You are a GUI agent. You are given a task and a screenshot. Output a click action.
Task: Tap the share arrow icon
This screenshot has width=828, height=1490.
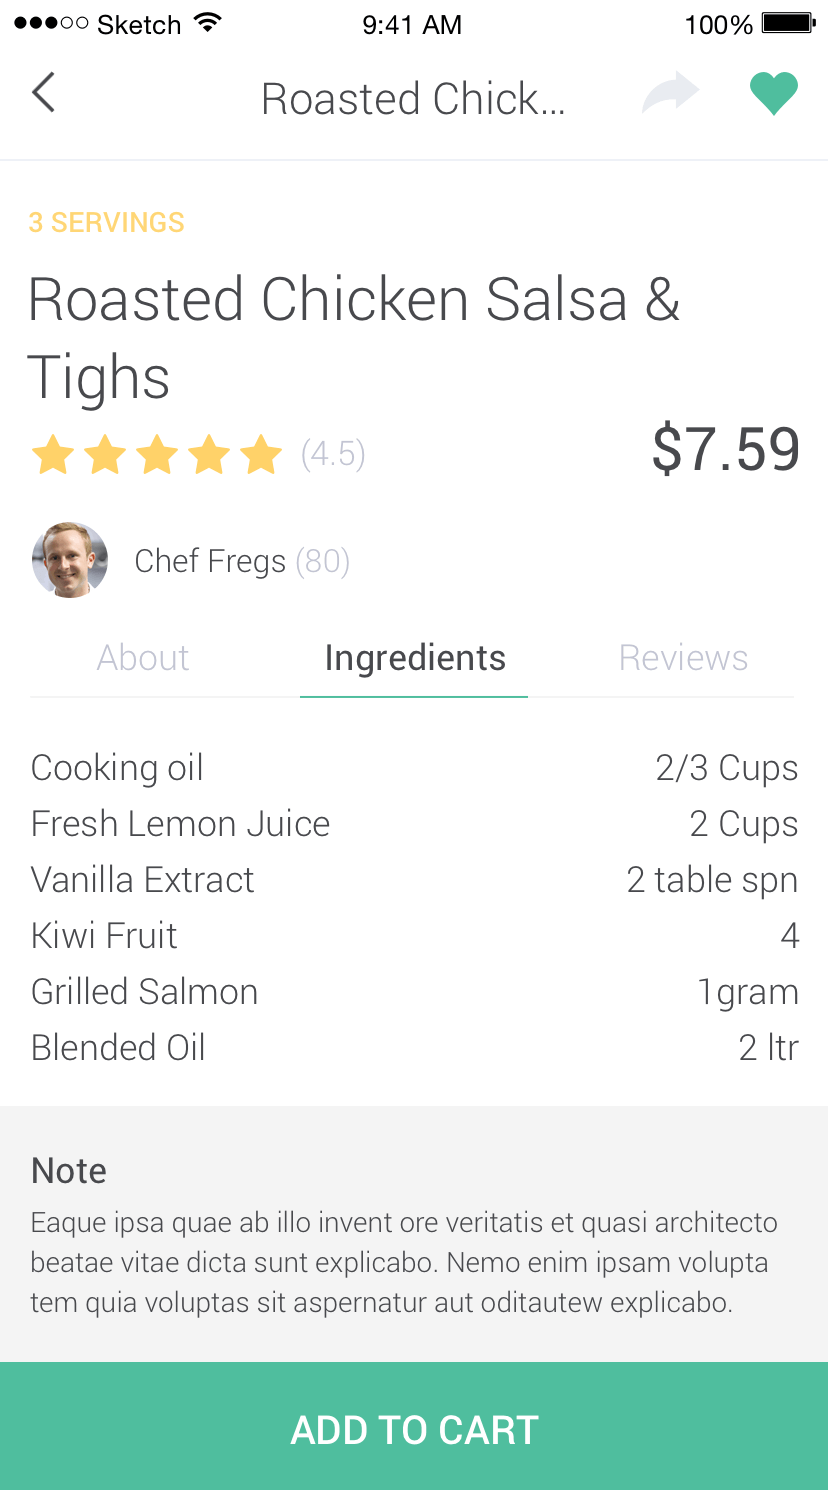(670, 93)
